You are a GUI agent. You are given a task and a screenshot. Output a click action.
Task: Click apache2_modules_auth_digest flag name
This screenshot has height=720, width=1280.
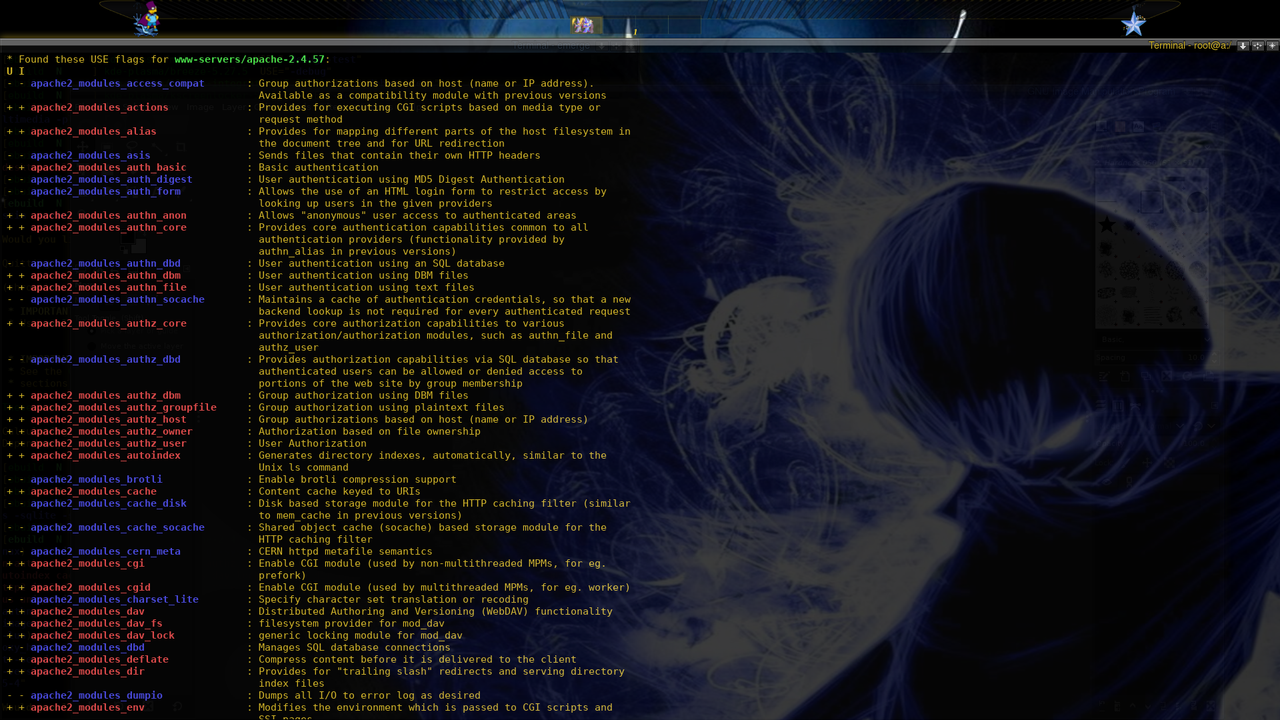111,180
